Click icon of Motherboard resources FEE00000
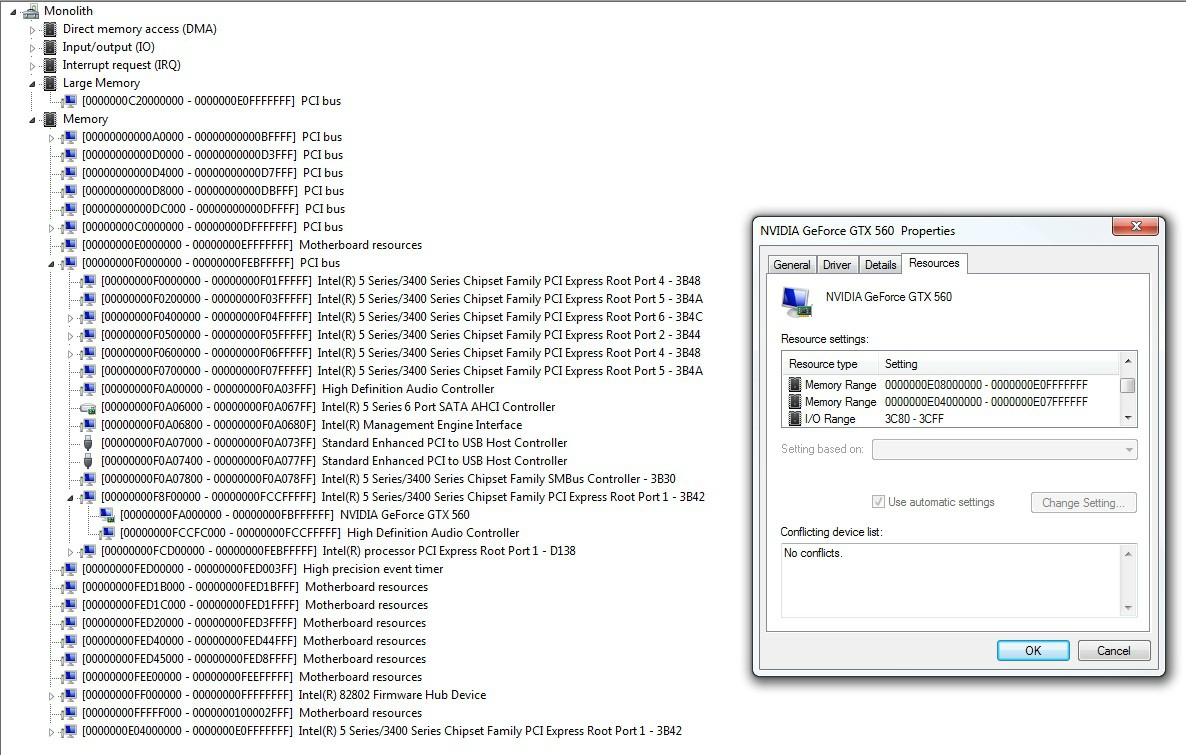1186x755 pixels. tap(69, 677)
